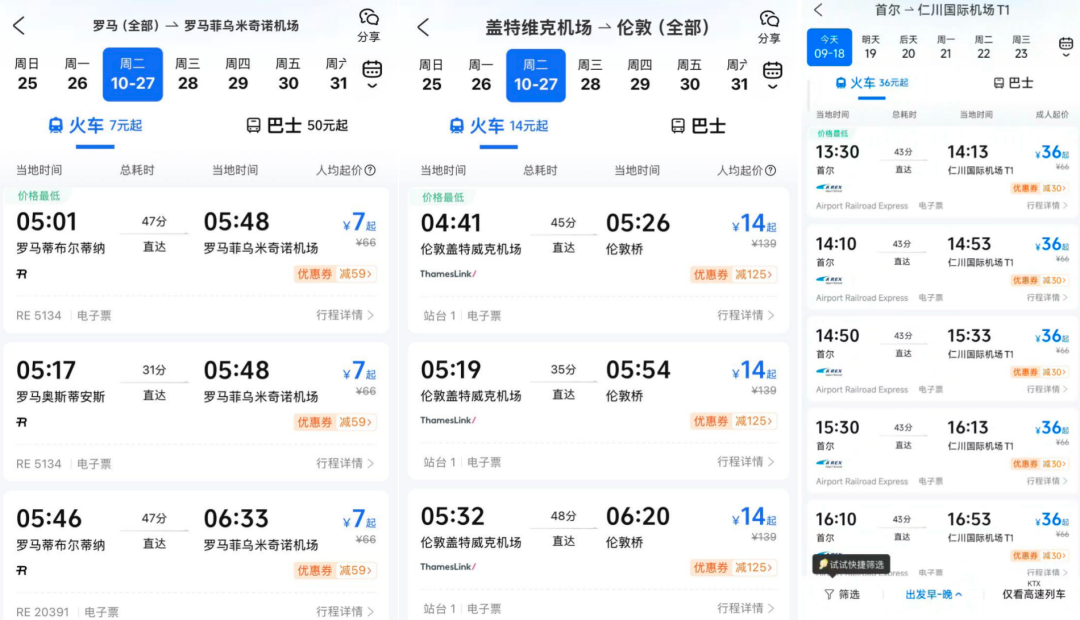Viewport: 1080px width, 620px height.
Task: Open 减59 coupon for 05:17 train
Action: [x=335, y=422]
